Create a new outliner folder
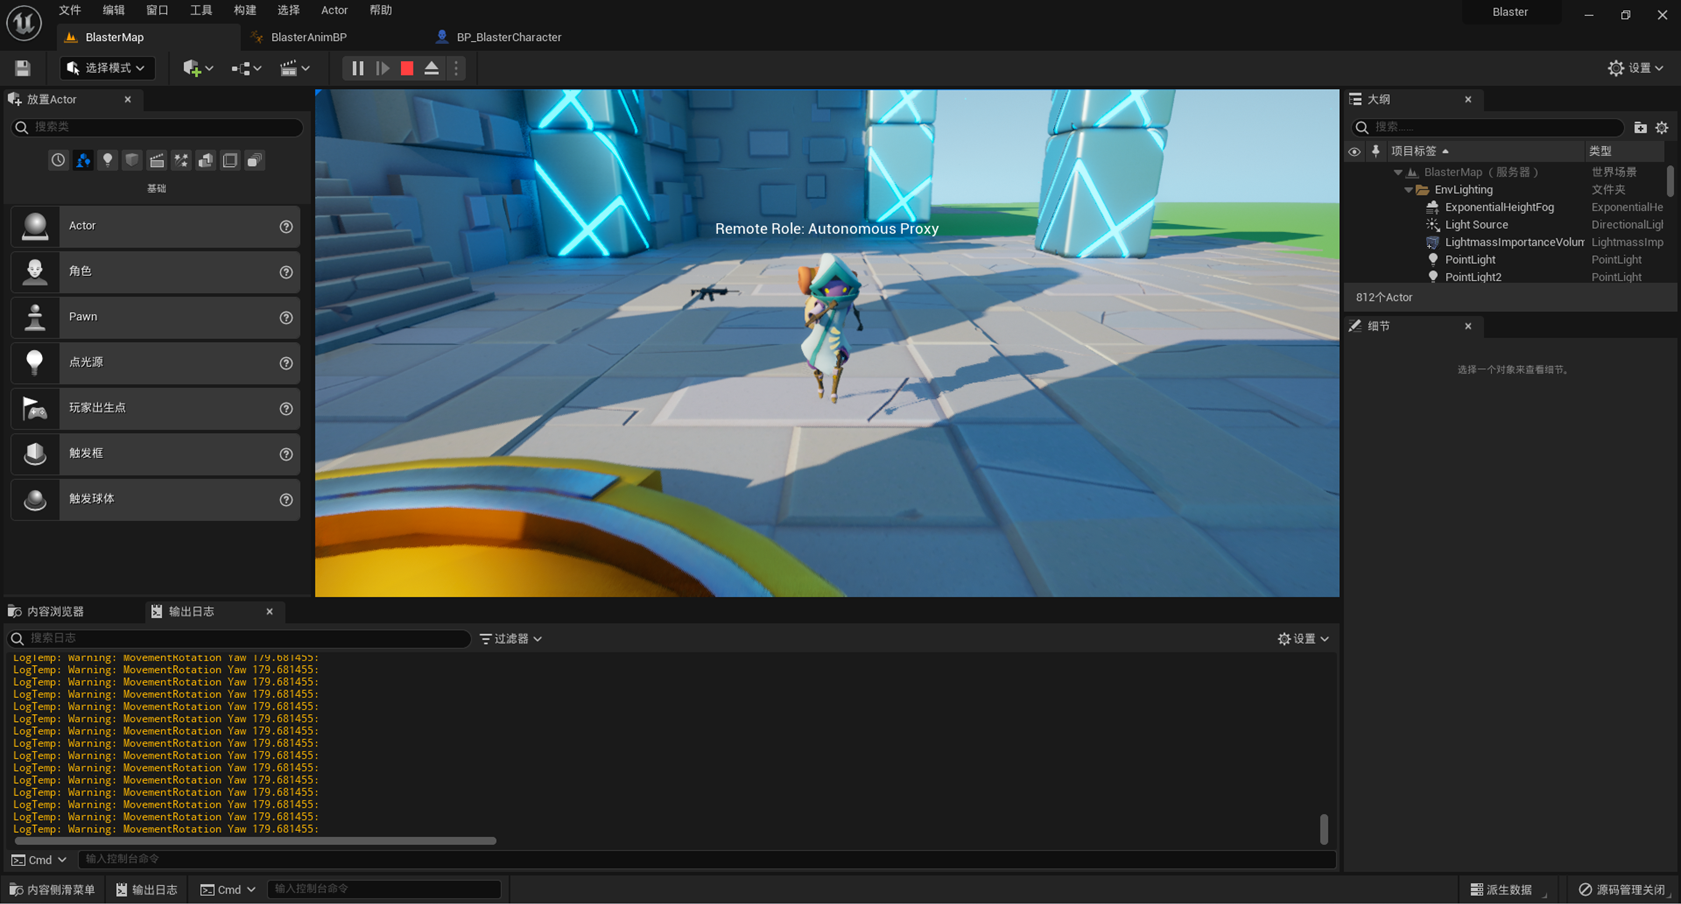The image size is (1681, 904). (x=1640, y=127)
